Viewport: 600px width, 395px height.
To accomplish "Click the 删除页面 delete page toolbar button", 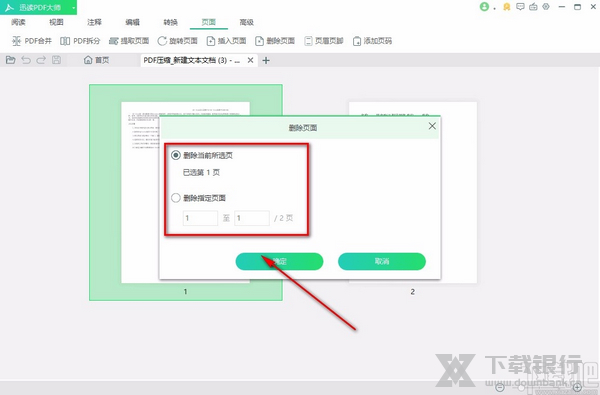I will (275, 41).
